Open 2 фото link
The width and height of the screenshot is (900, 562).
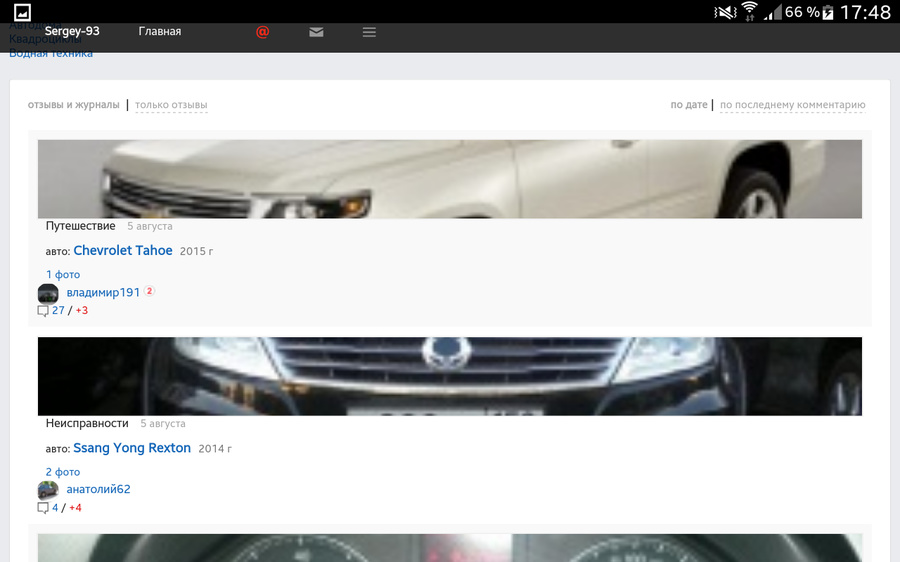click(63, 472)
